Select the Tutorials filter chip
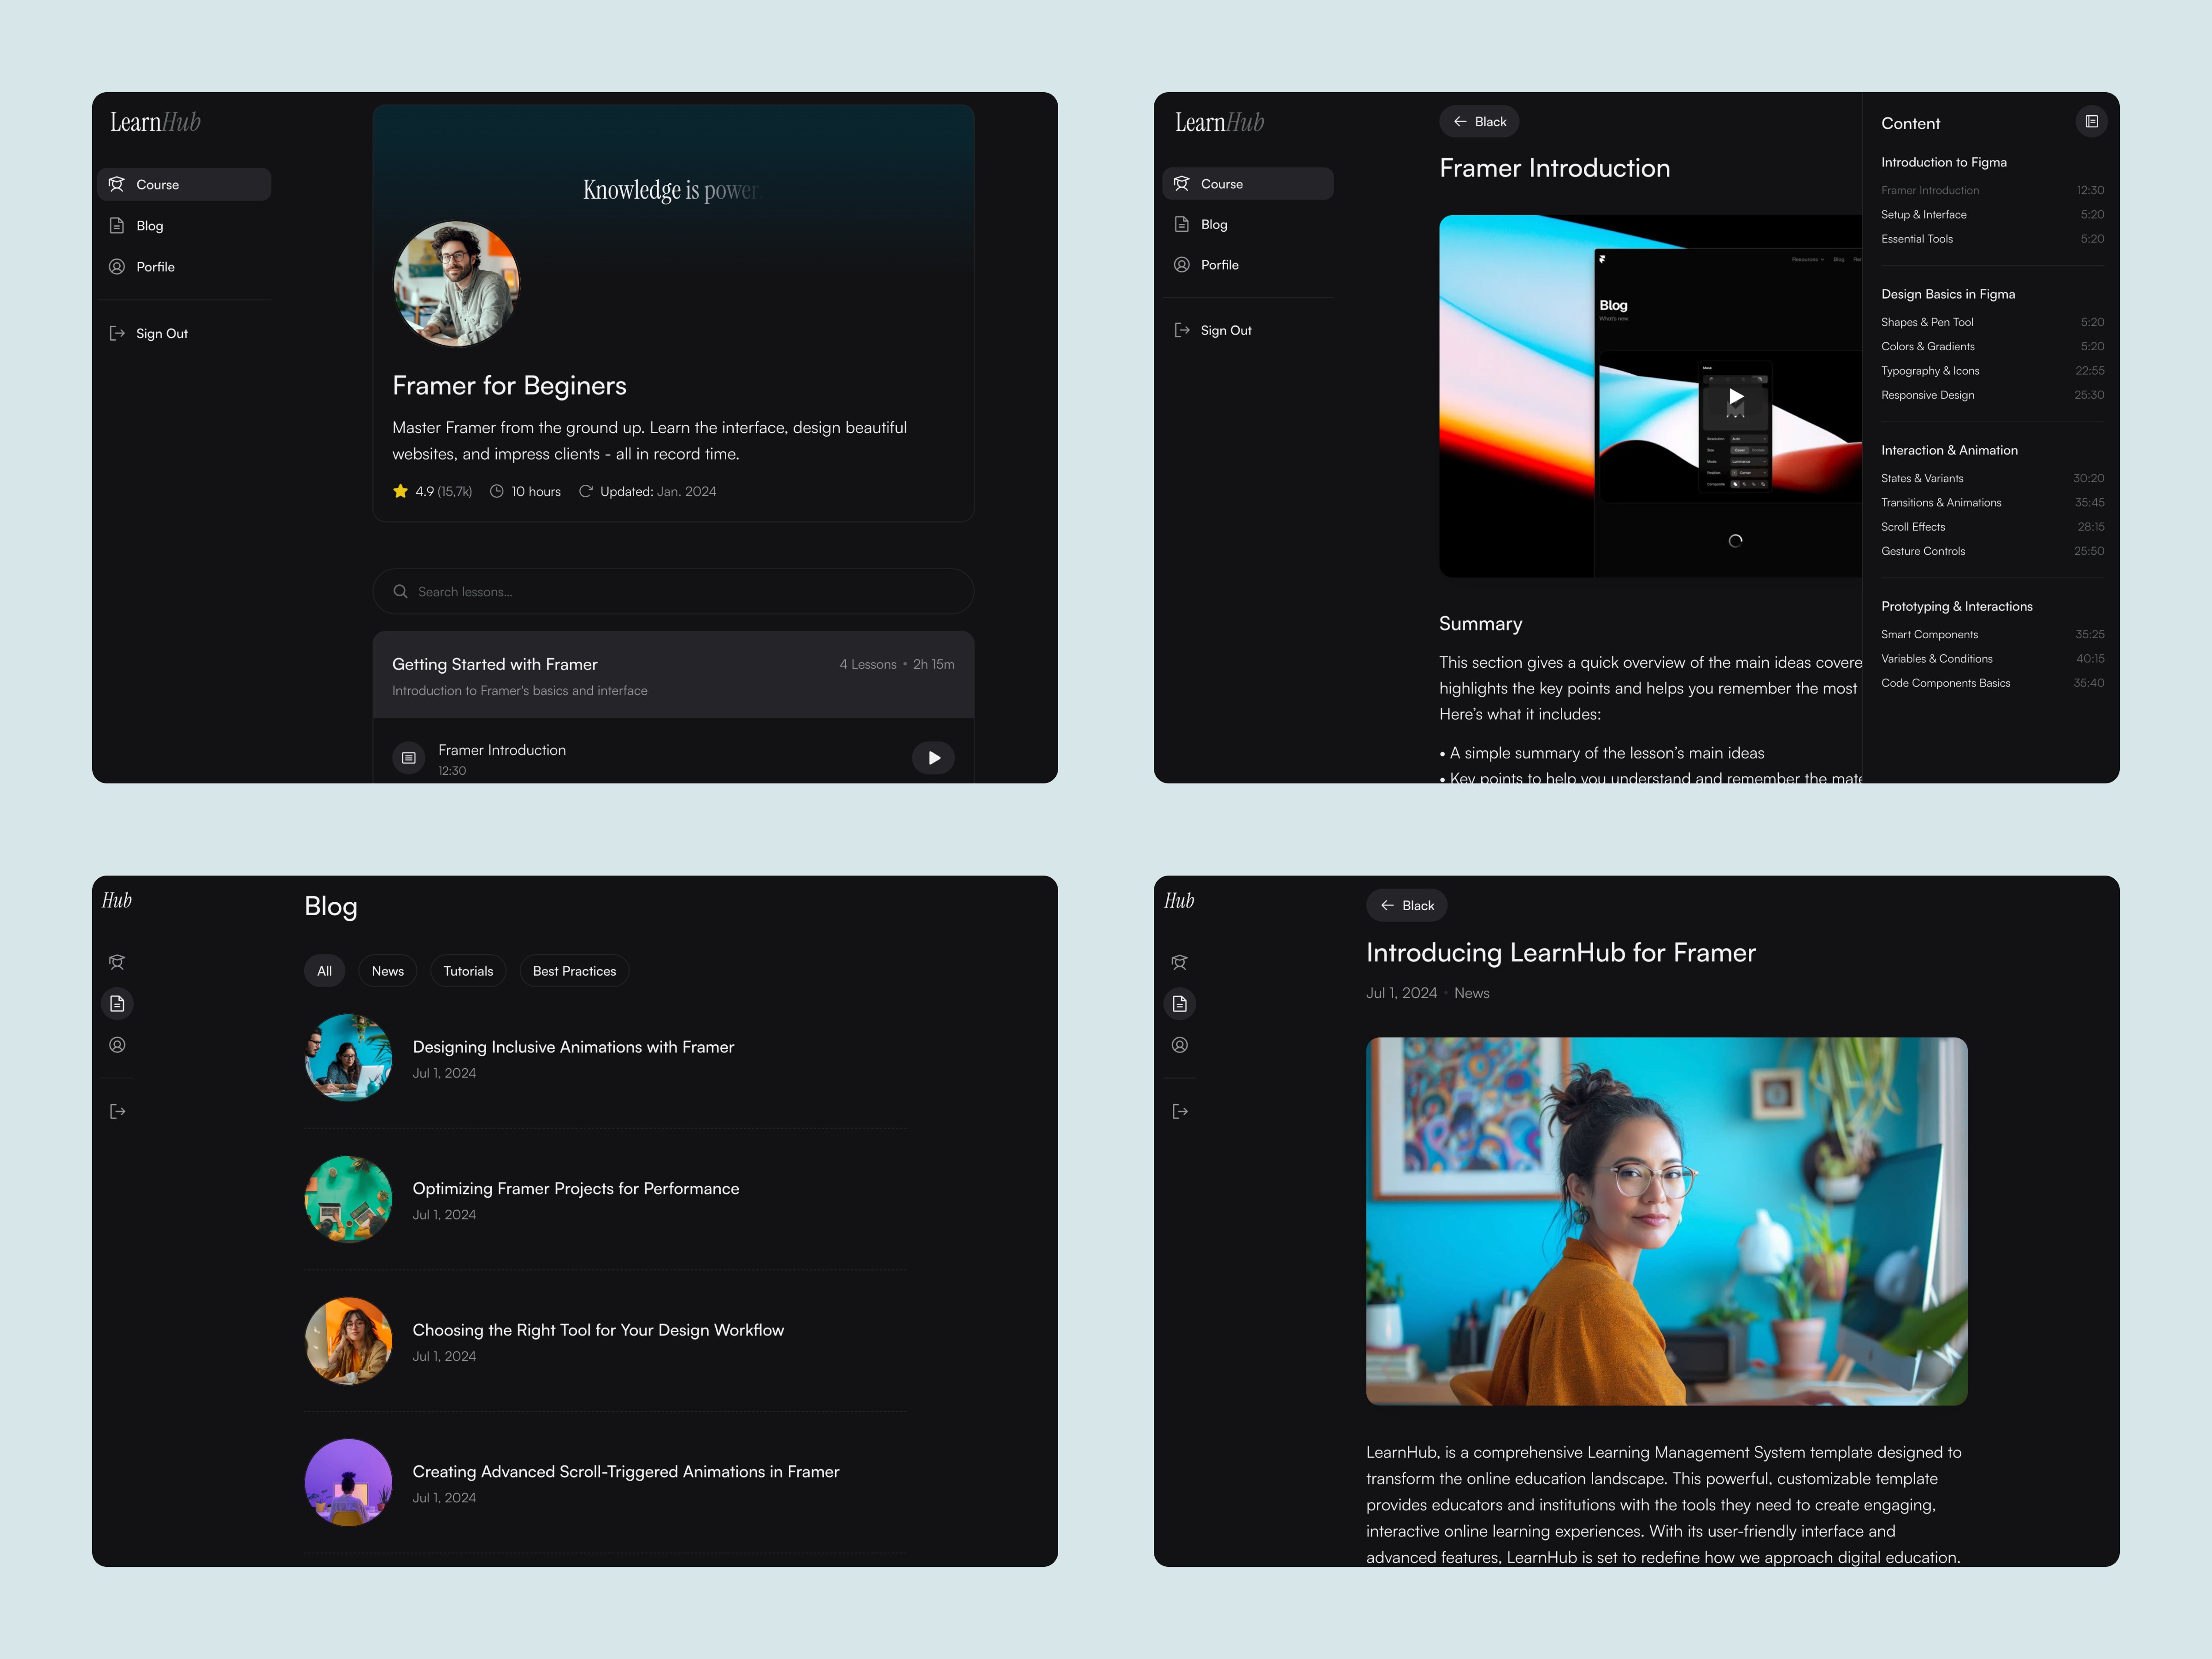This screenshot has height=1659, width=2212. (x=468, y=971)
